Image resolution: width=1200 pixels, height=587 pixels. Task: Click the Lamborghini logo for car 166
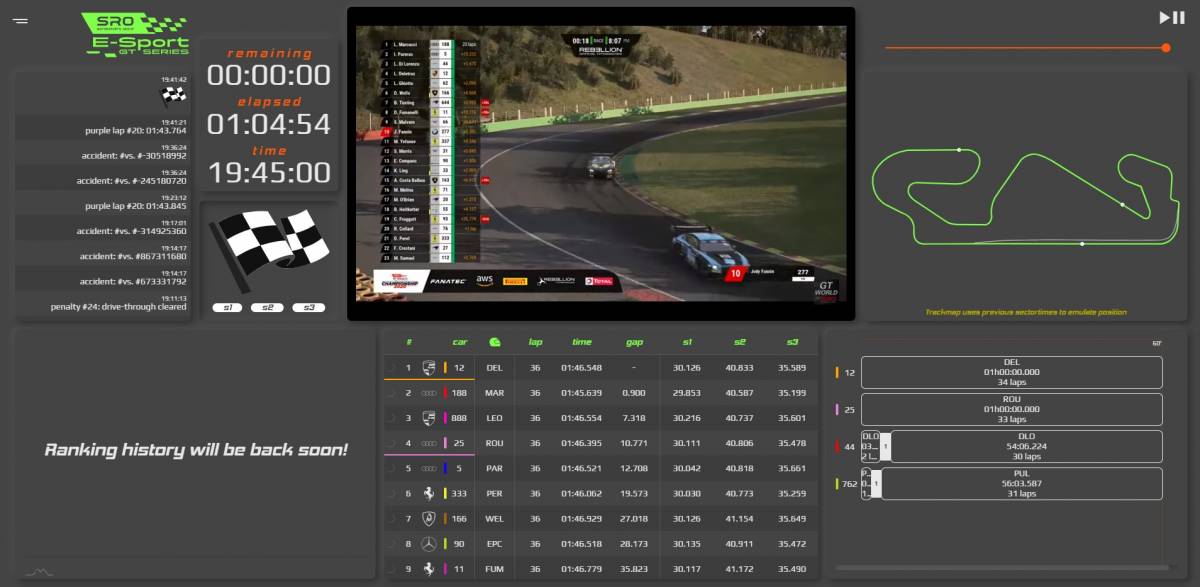point(429,519)
